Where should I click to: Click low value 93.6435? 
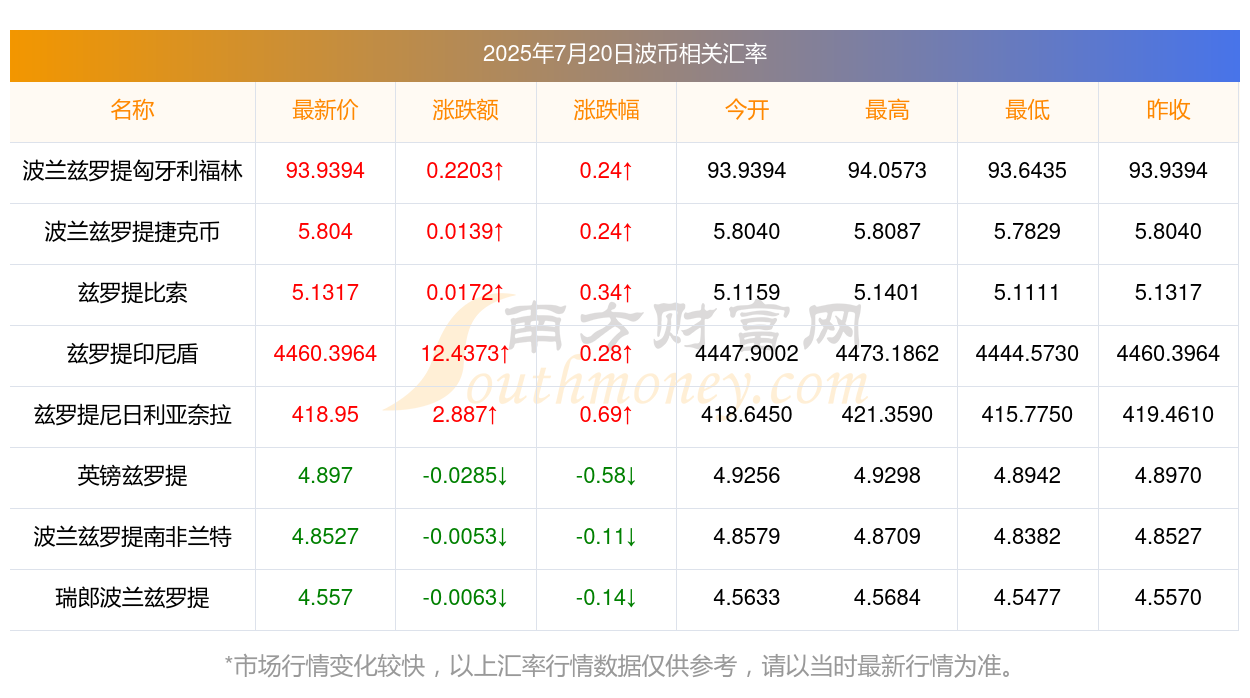(1028, 171)
